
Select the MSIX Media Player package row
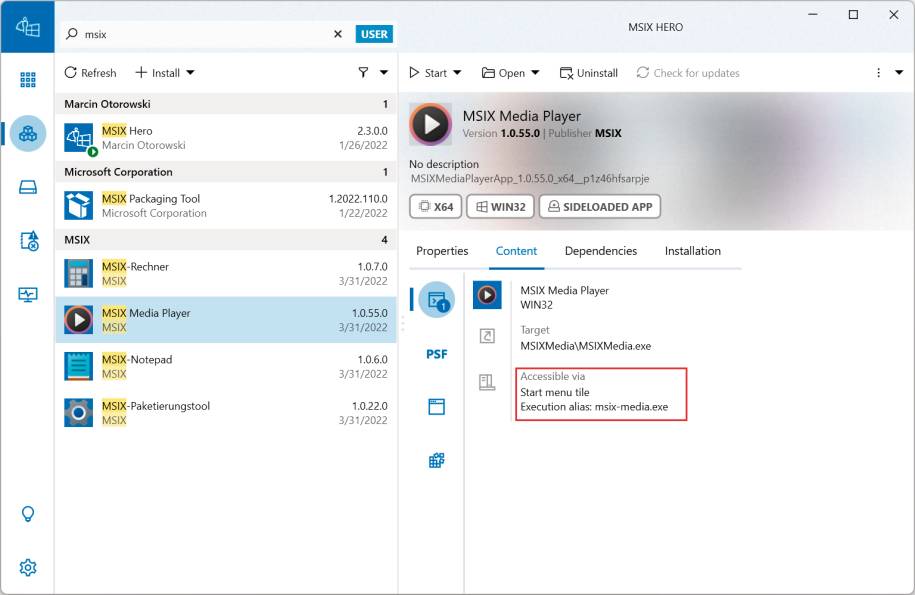click(226, 320)
